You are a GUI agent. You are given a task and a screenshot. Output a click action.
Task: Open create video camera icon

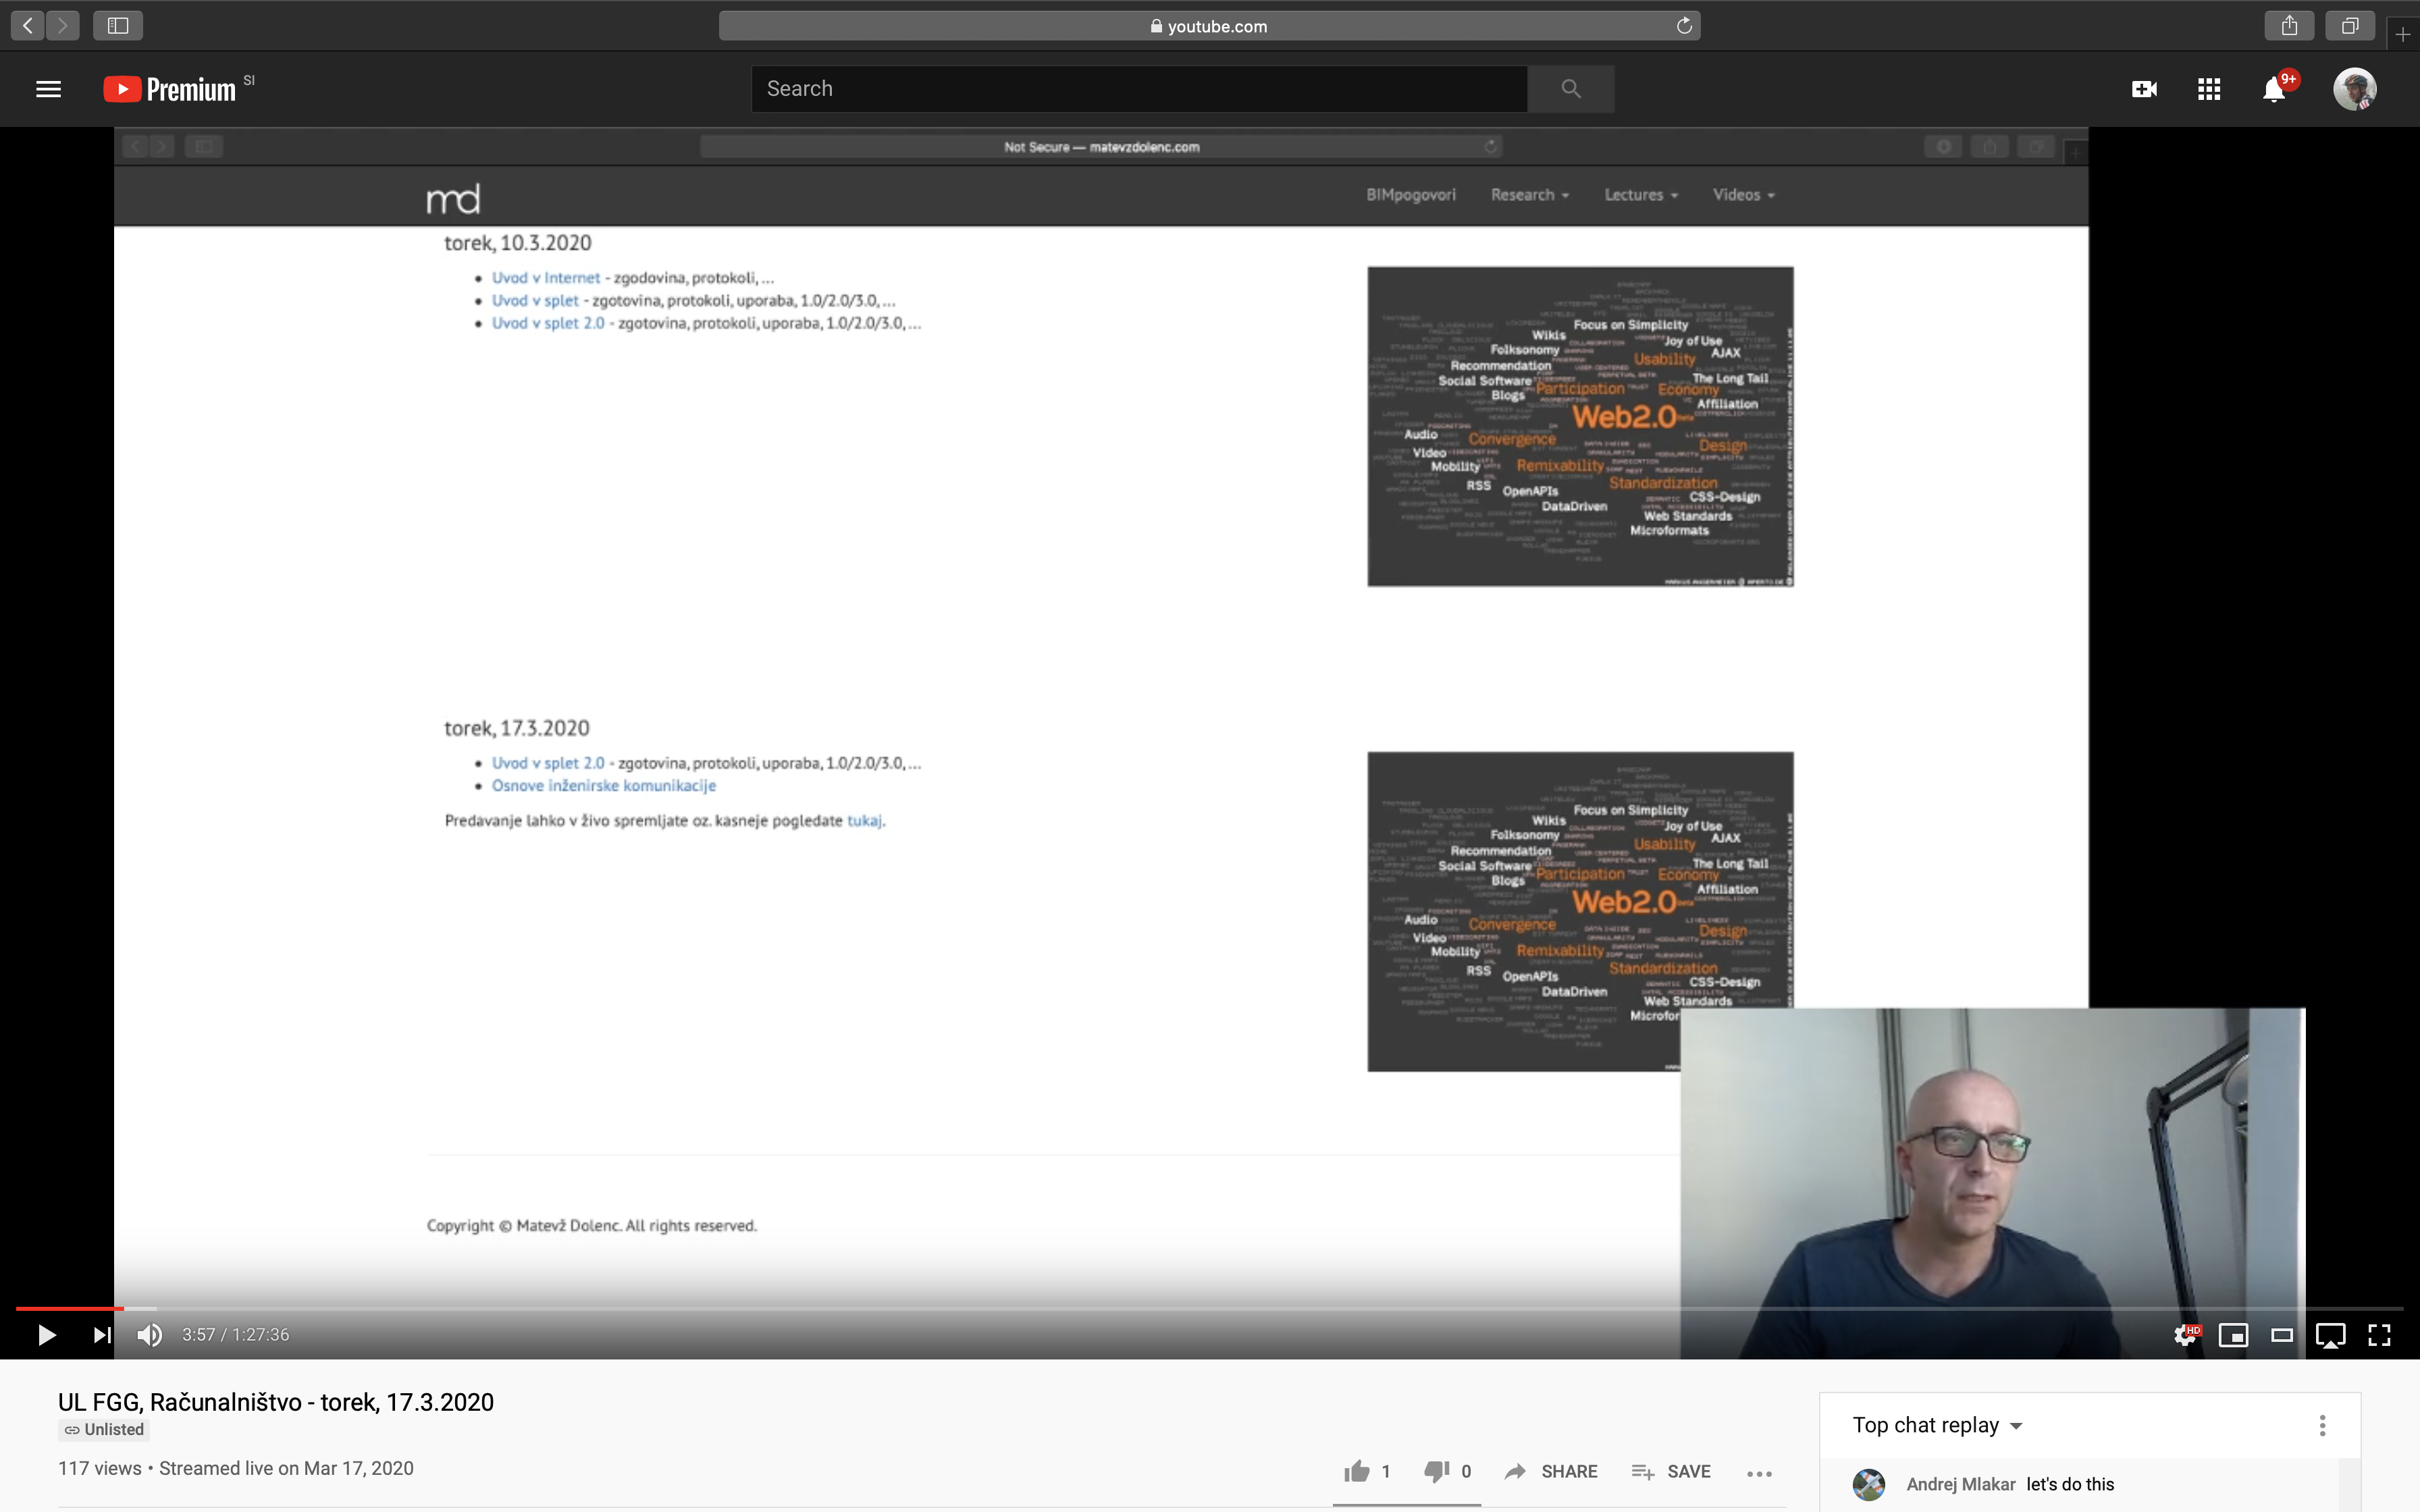[x=2144, y=89]
